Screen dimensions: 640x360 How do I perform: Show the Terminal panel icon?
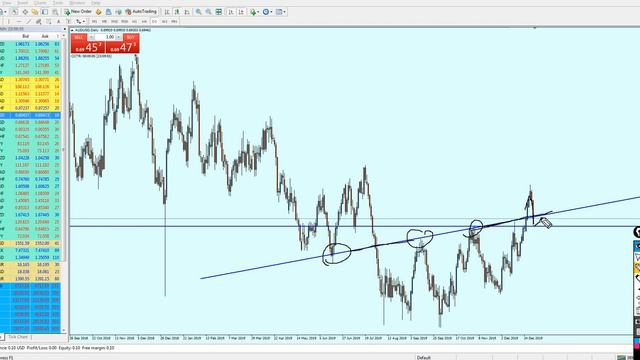(x=45, y=12)
